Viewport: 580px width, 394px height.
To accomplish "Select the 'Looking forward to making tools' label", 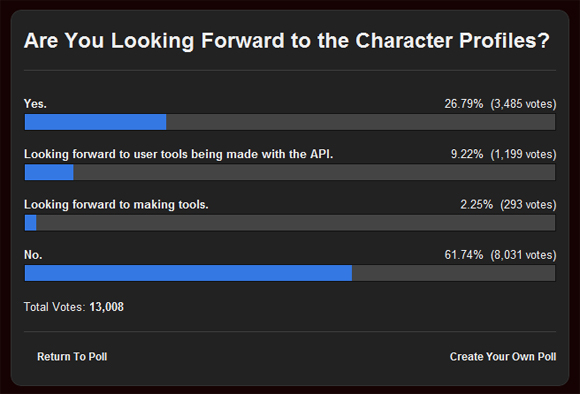I will (116, 205).
